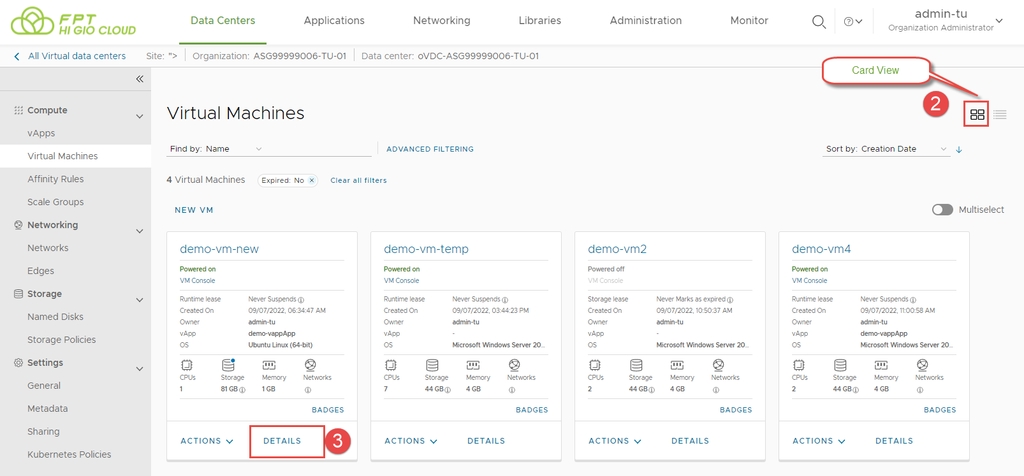Open the Sort by Creation Date dropdown
The width and height of the screenshot is (1024, 476).
click(886, 149)
